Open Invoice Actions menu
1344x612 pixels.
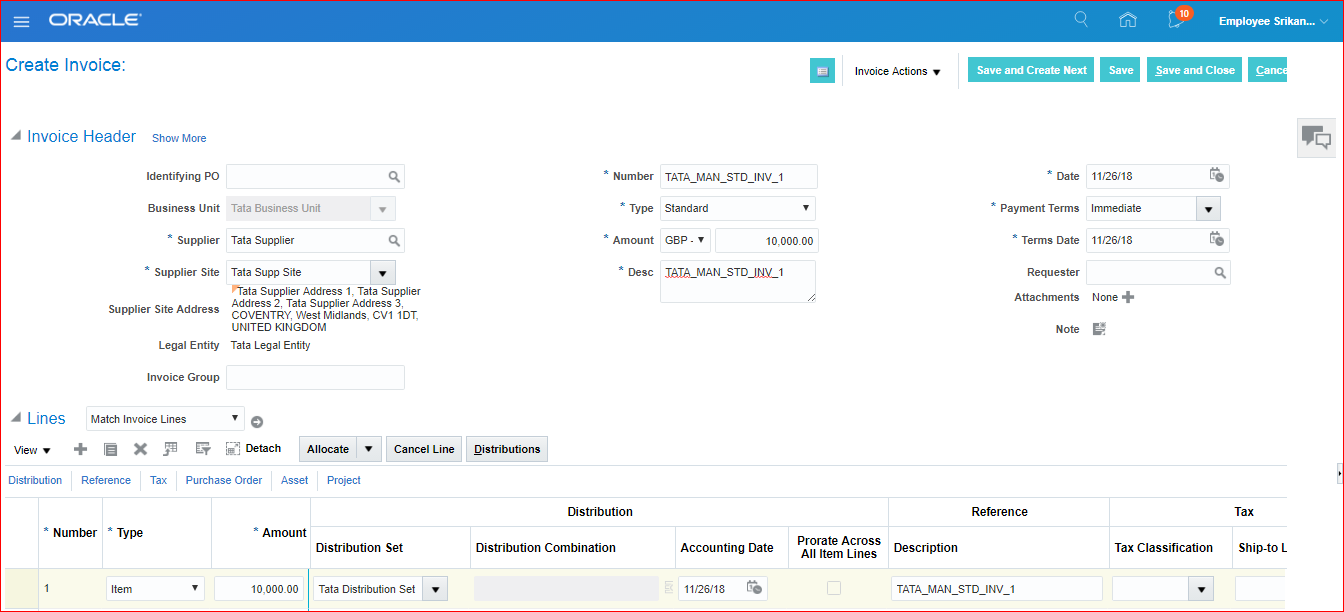point(897,71)
